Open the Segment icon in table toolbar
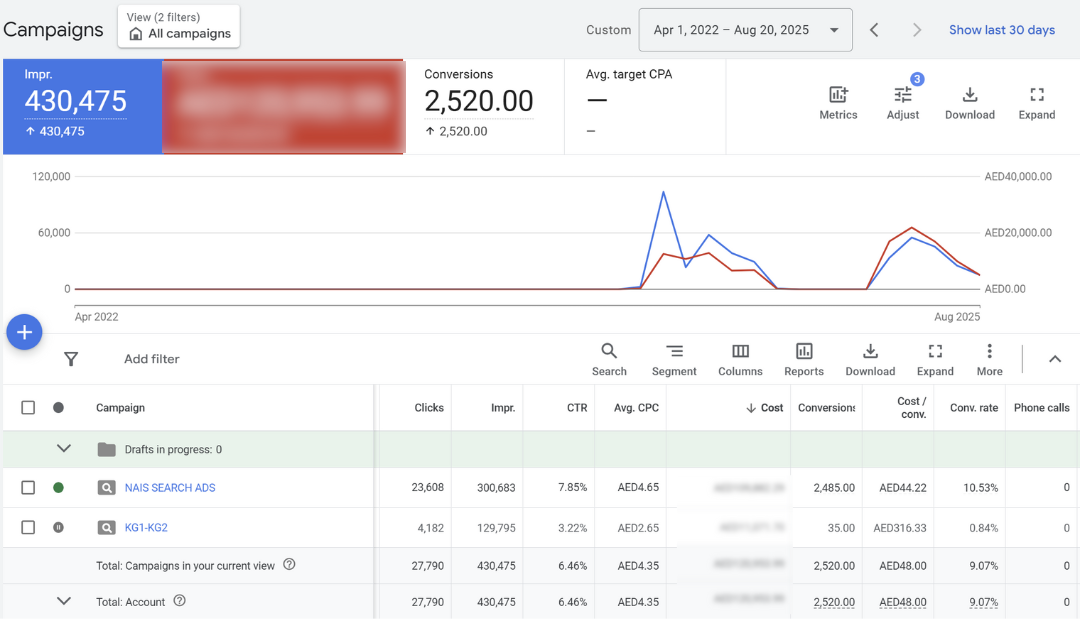Screen dimensions: 1080x620 pyautogui.click(x=674, y=352)
